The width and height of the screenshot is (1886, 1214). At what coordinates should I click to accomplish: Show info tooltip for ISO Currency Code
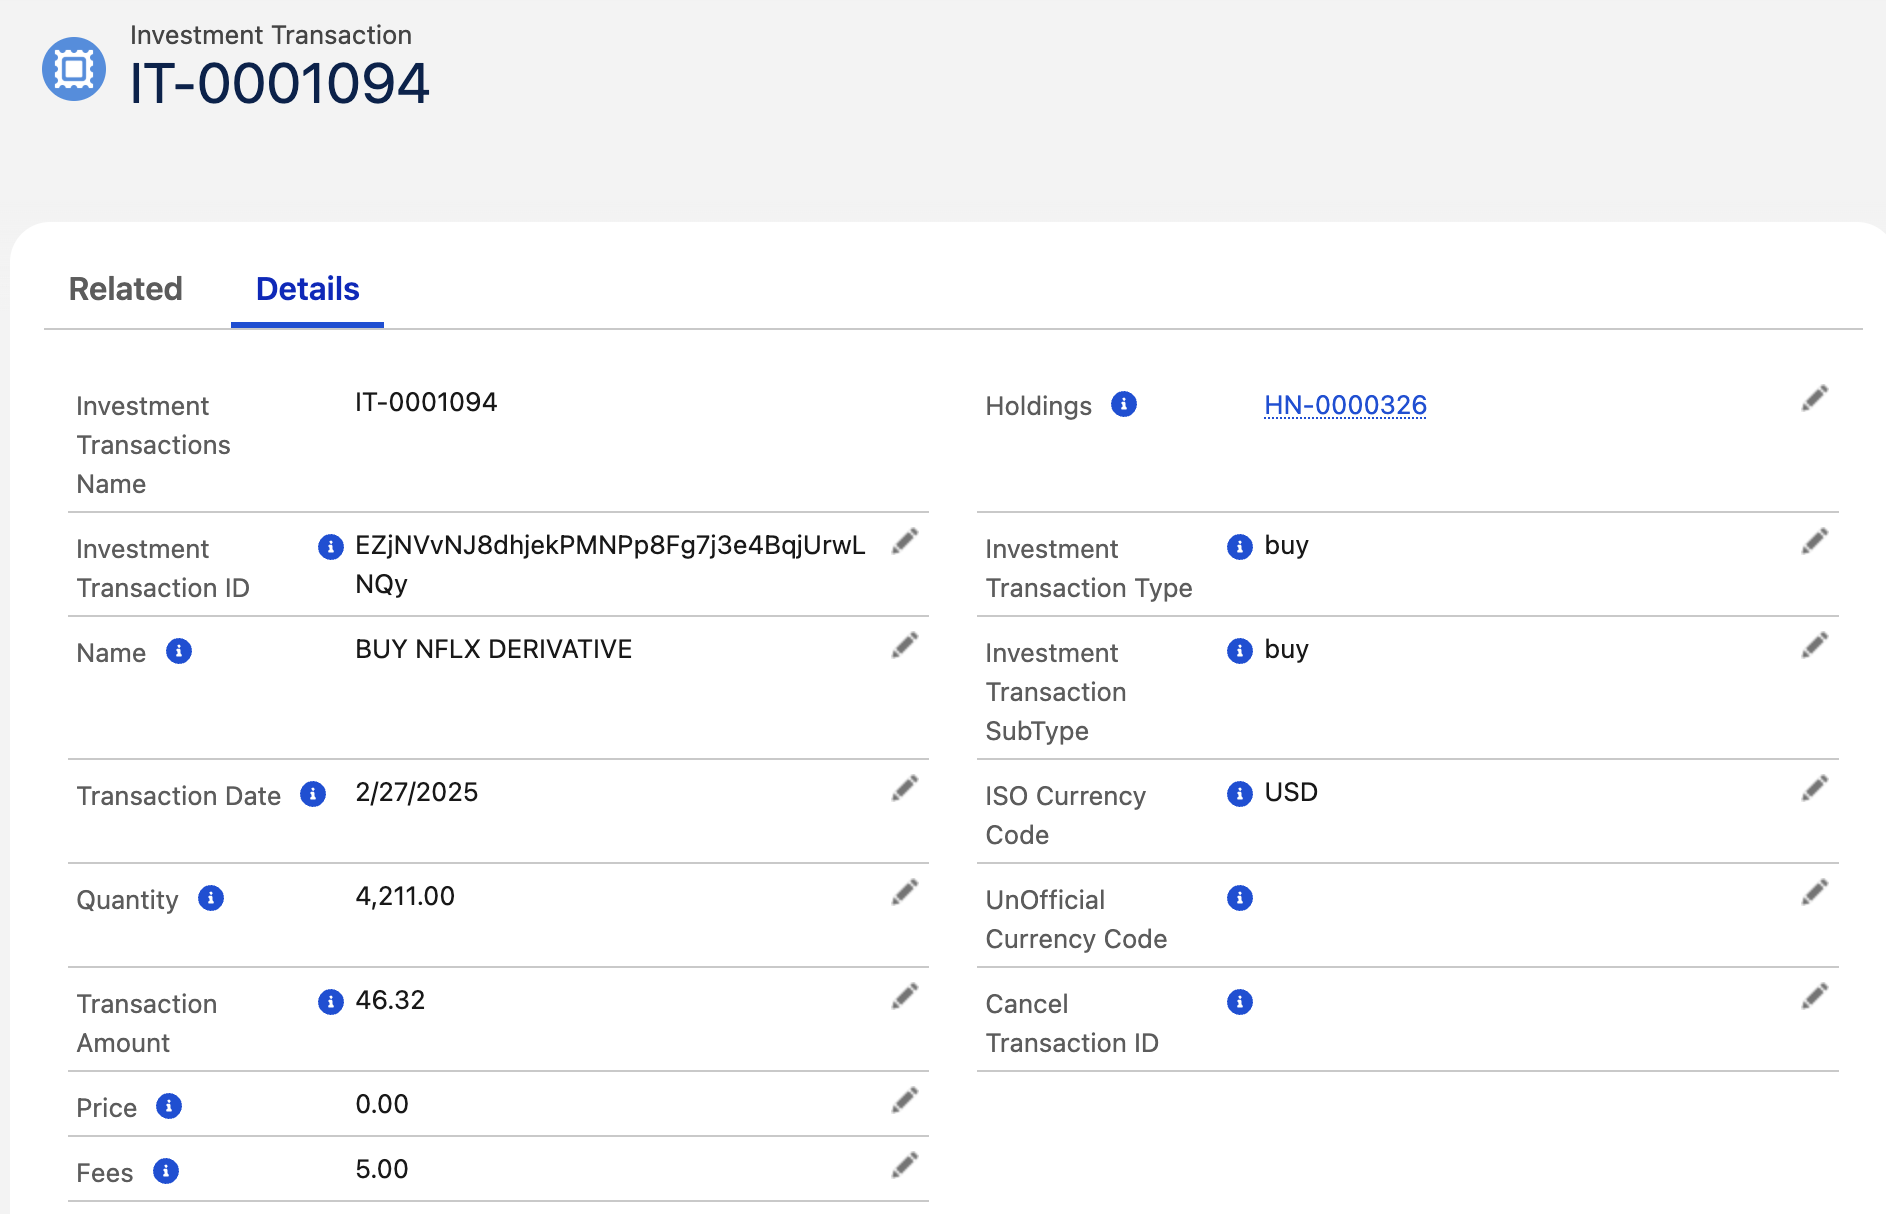coord(1240,794)
